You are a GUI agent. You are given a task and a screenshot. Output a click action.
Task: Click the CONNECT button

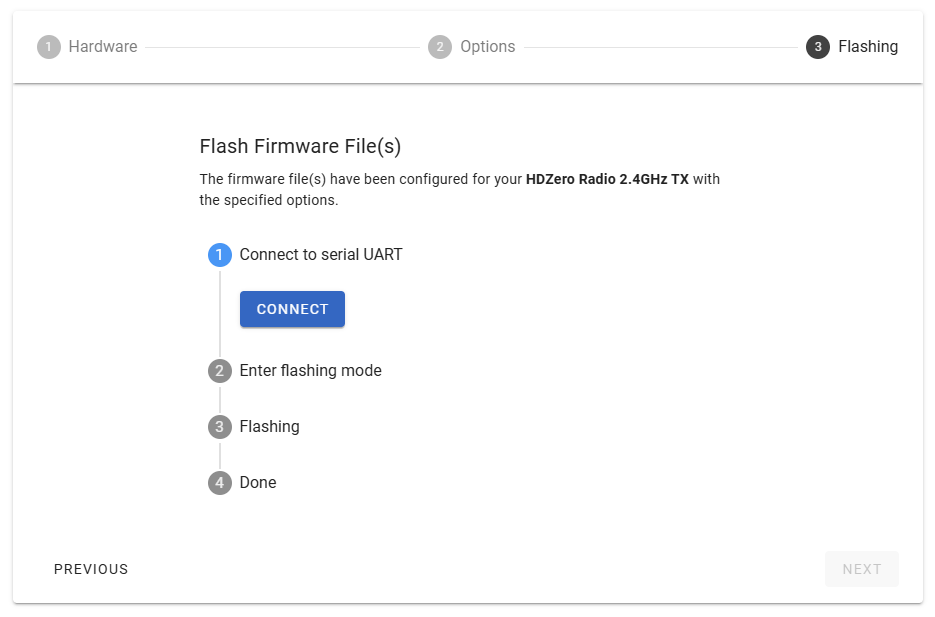(292, 309)
